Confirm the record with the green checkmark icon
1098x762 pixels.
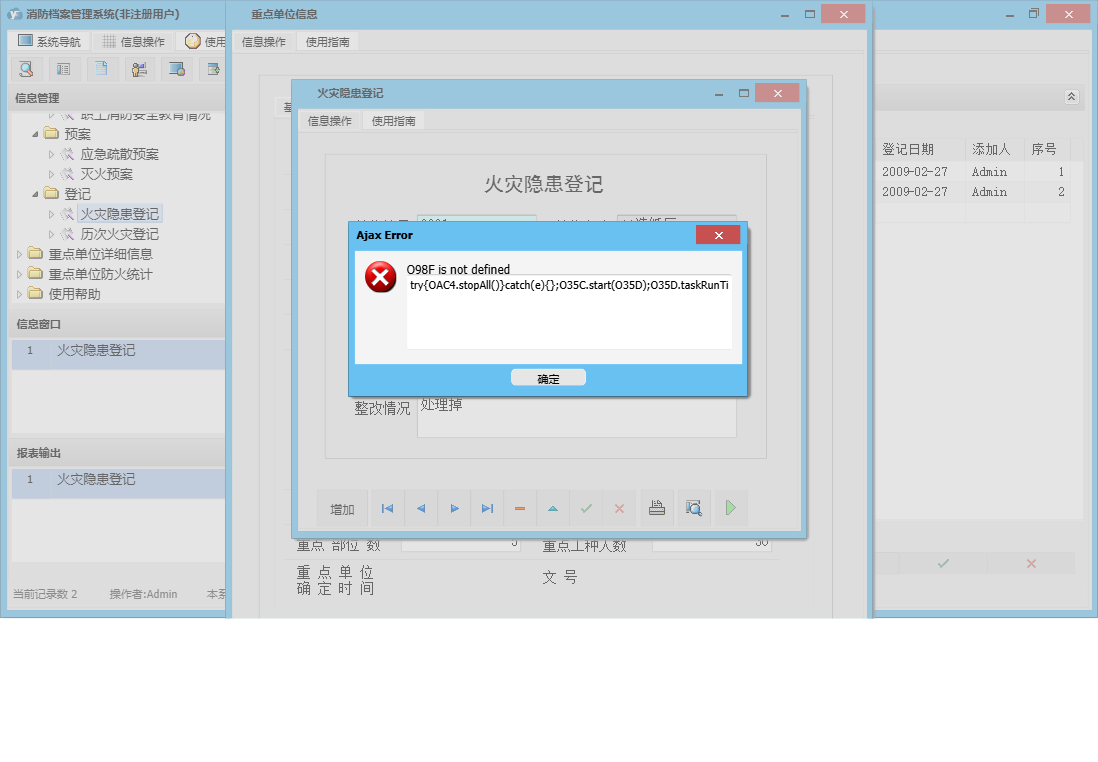tap(586, 508)
